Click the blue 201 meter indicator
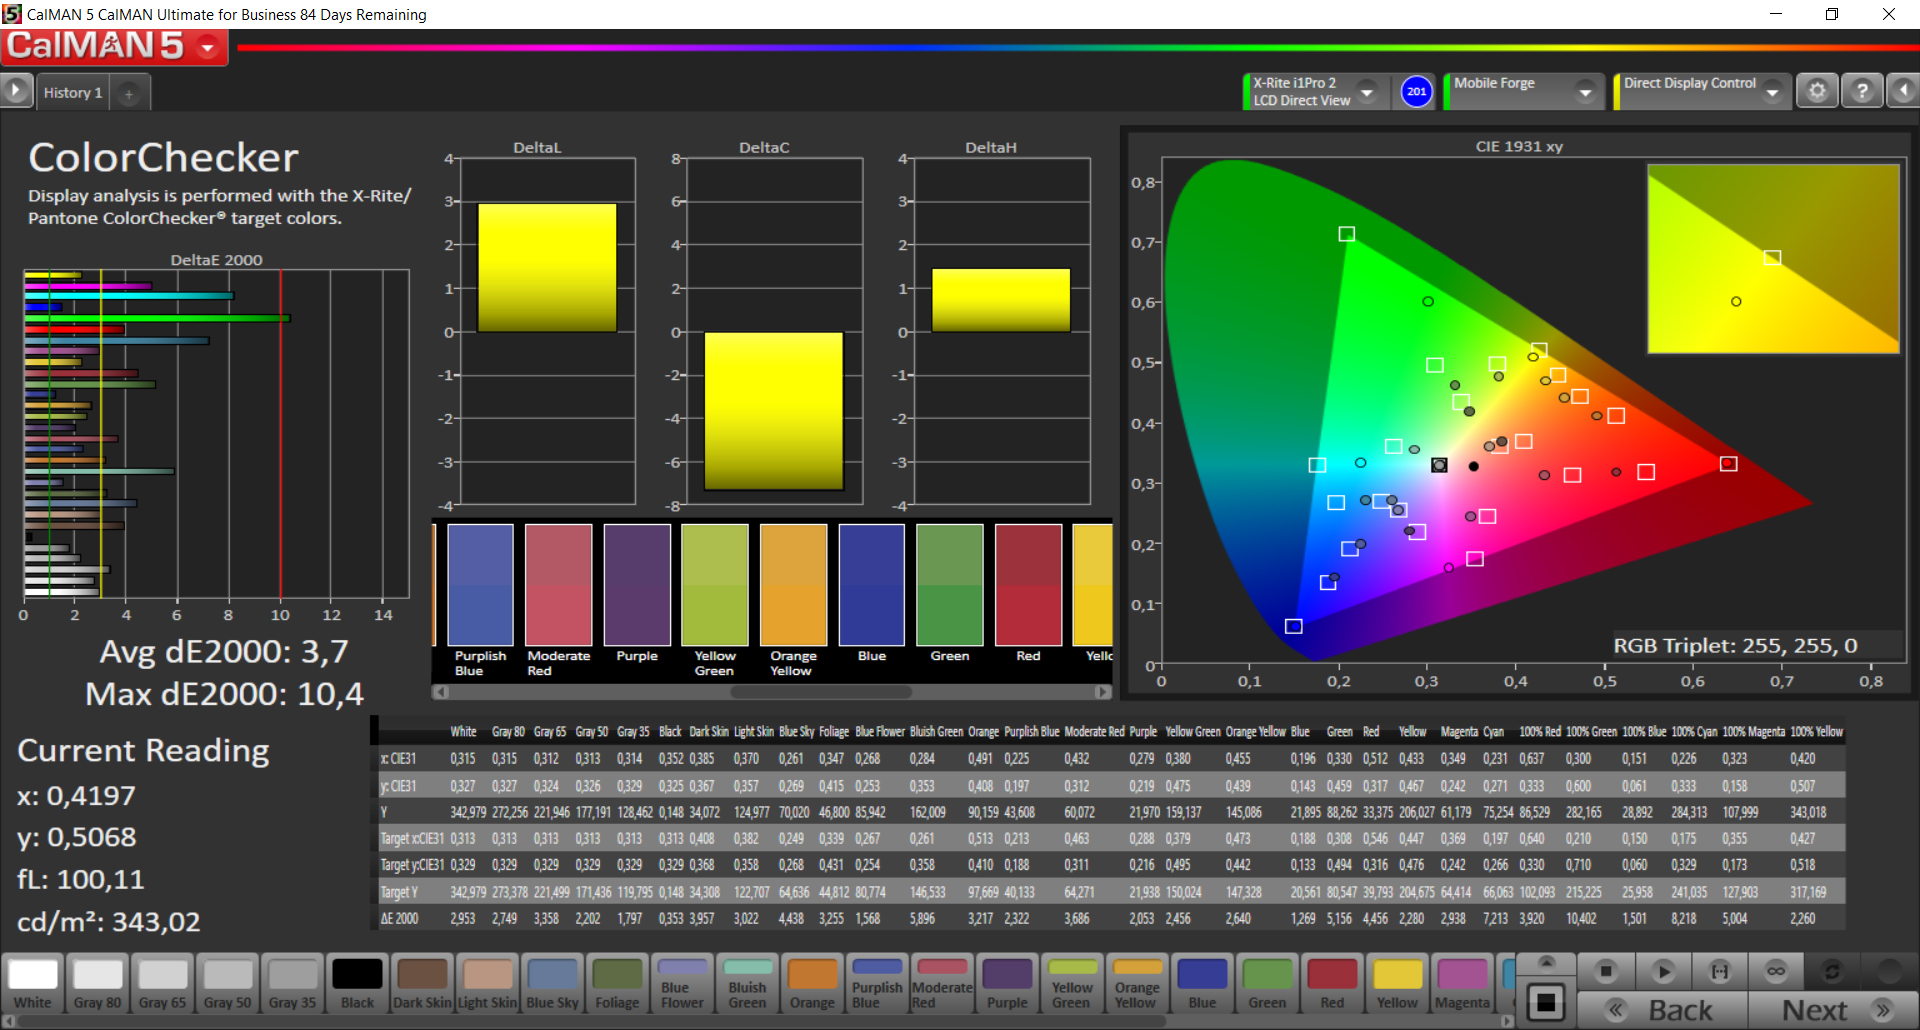The image size is (1920, 1030). [x=1416, y=92]
